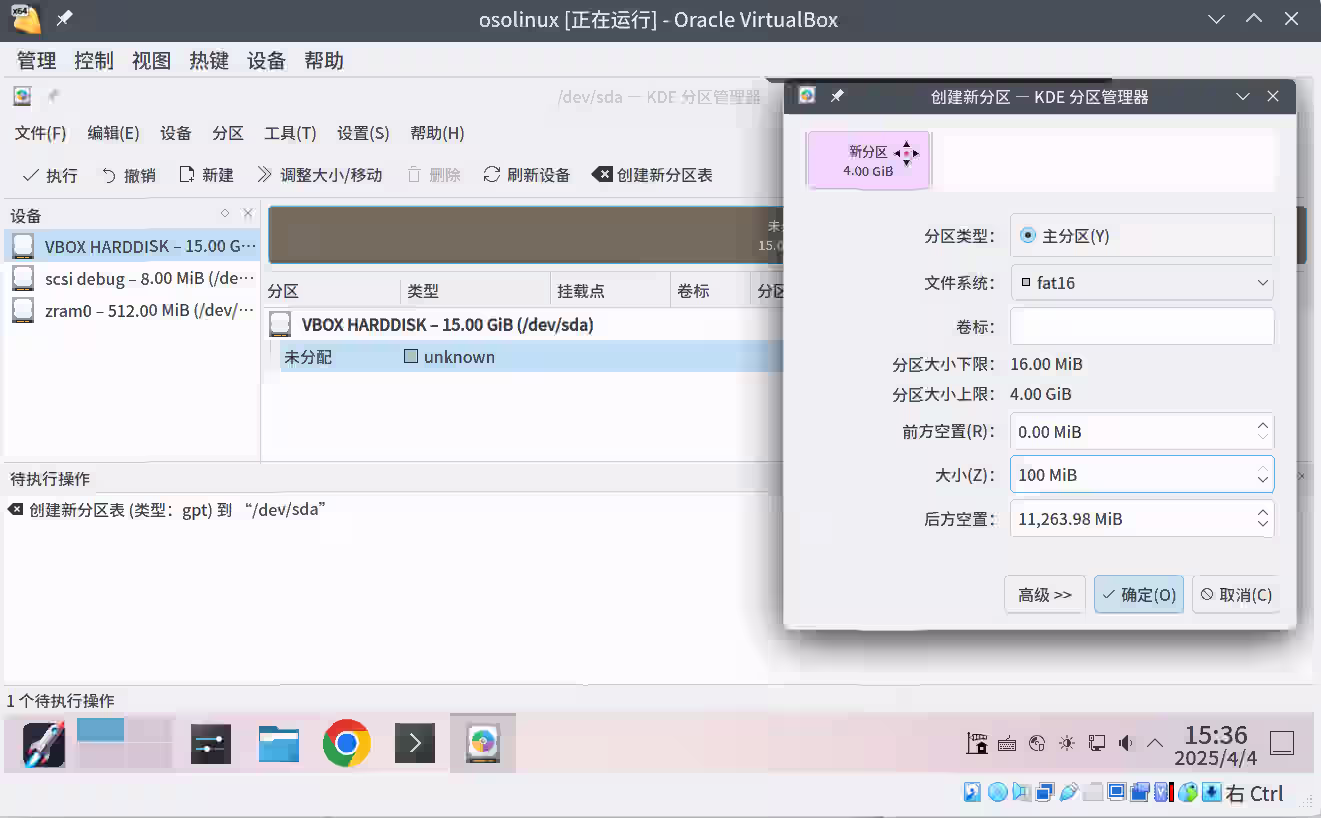This screenshot has width=1321, height=818.
Task: Open the 设备 menu in VirtualBox menu bar
Action: (x=266, y=60)
